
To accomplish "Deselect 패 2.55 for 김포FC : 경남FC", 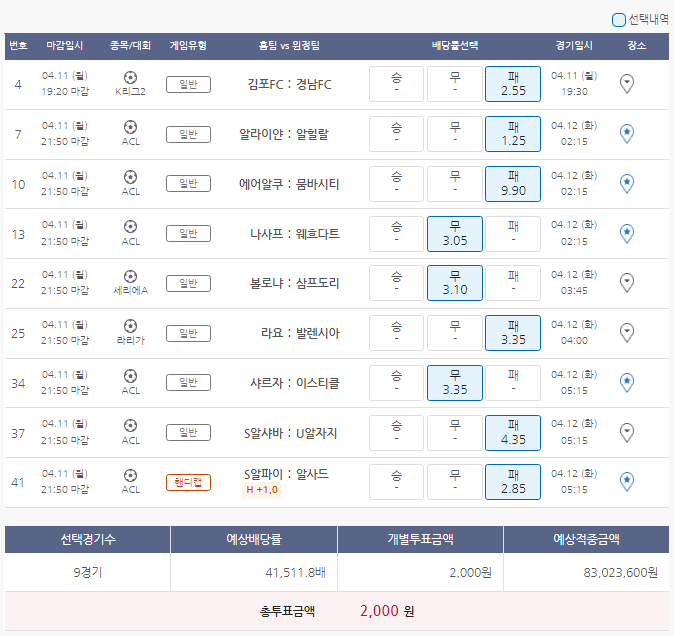I will (x=513, y=84).
